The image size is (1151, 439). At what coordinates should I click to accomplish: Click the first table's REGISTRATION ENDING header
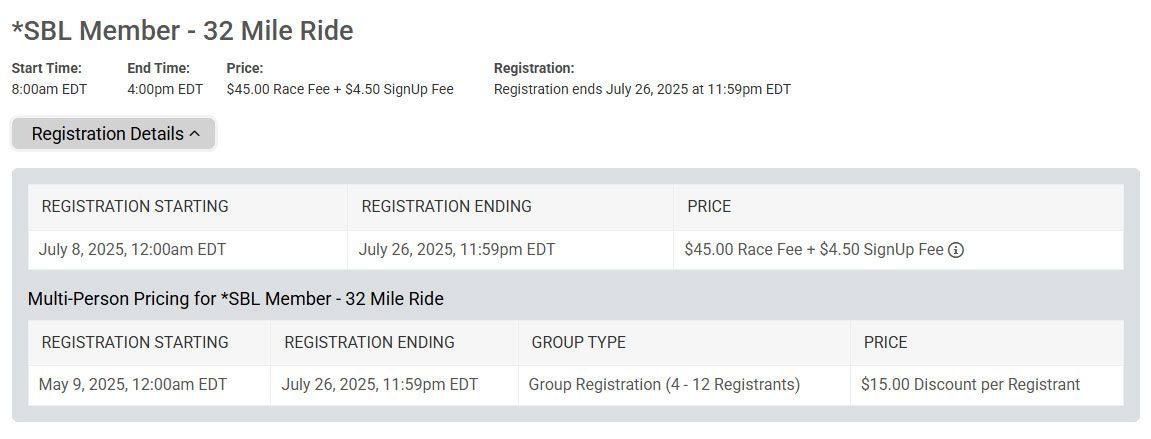point(446,206)
